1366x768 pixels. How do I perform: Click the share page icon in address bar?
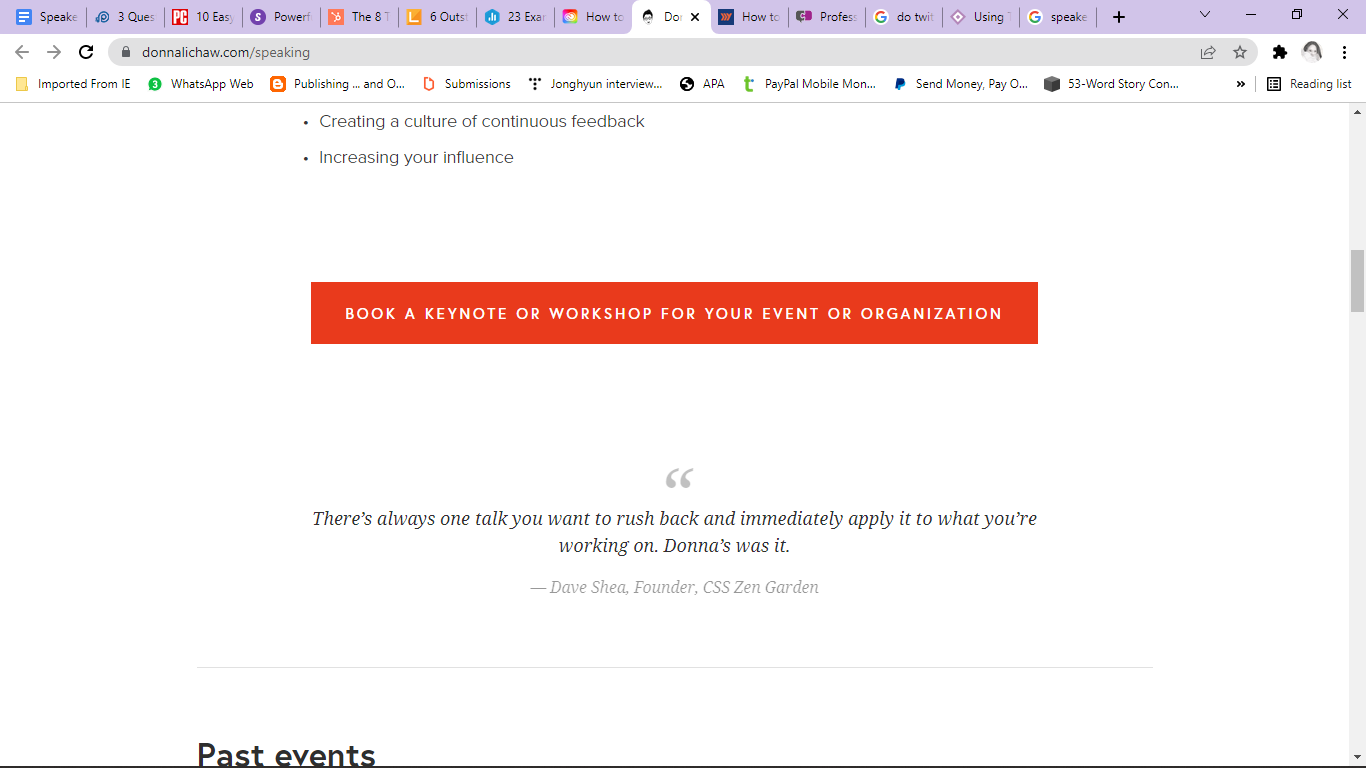[x=1208, y=52]
